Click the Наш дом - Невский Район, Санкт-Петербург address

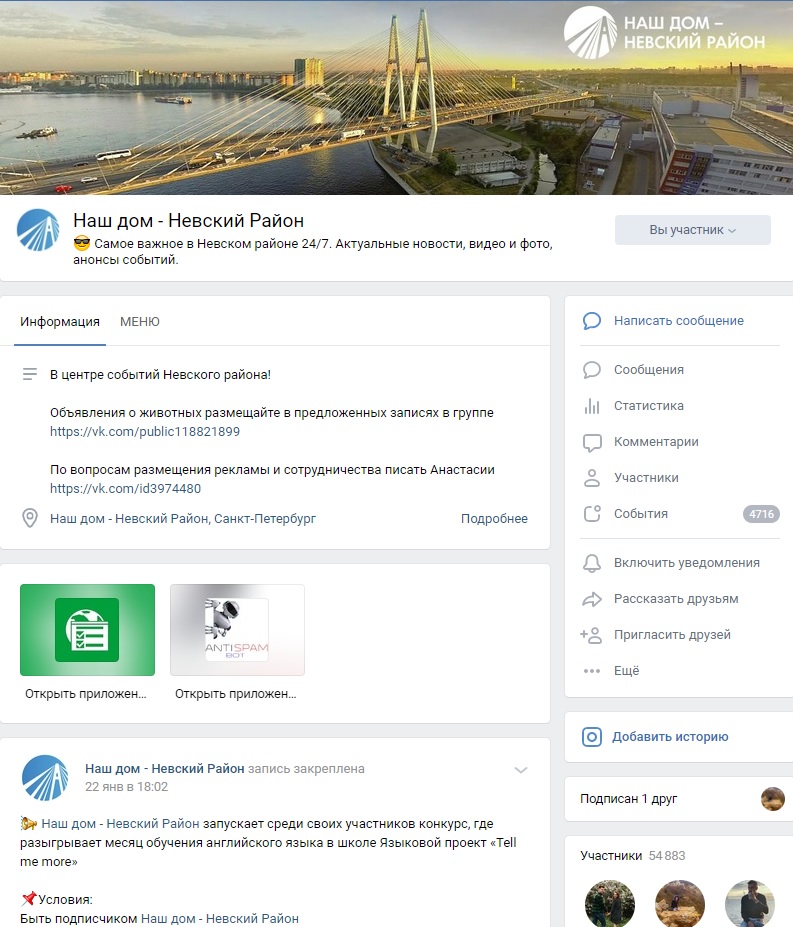pos(183,519)
